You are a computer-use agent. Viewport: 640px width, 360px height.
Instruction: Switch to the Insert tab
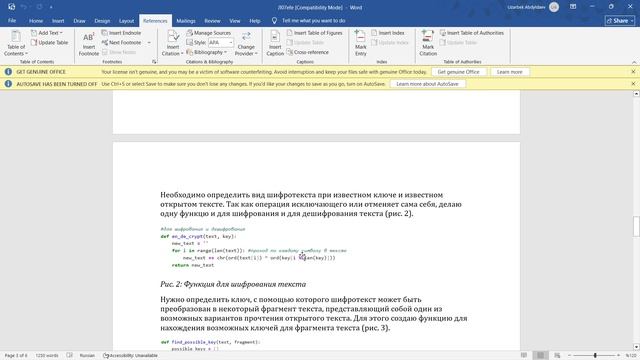pyautogui.click(x=58, y=20)
